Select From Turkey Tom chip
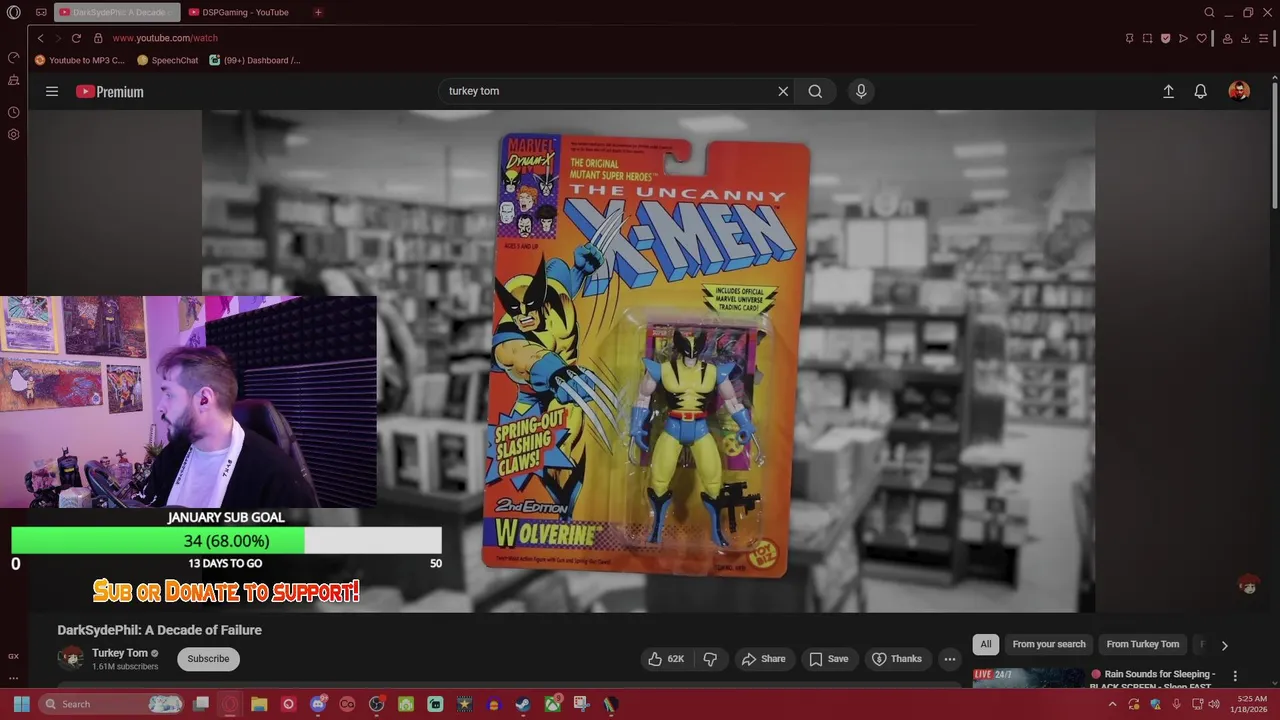This screenshot has height=720, width=1280. coord(1143,644)
